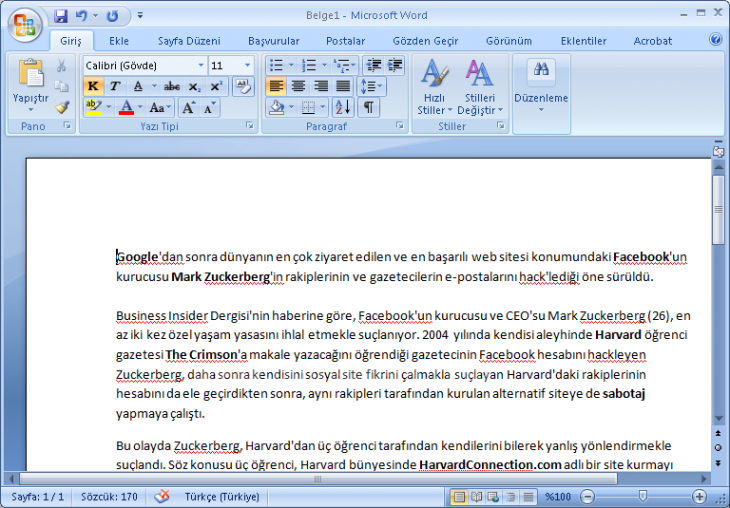Increase the paragraph indent

click(394, 65)
